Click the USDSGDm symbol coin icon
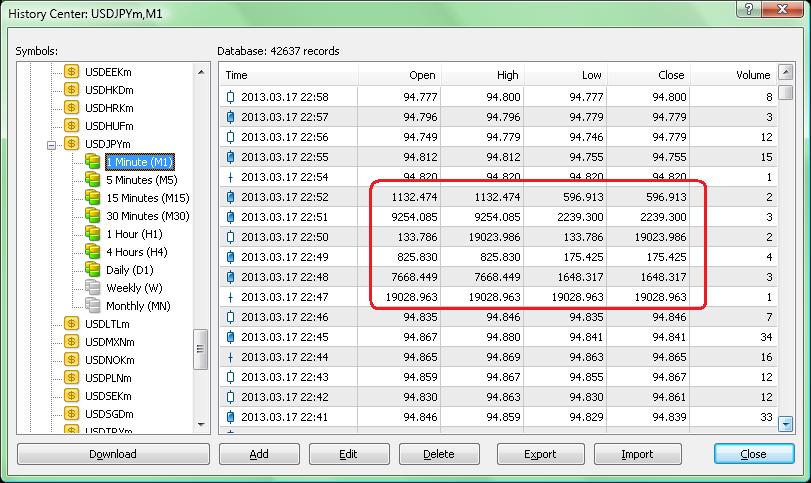The image size is (811, 483). (x=71, y=414)
